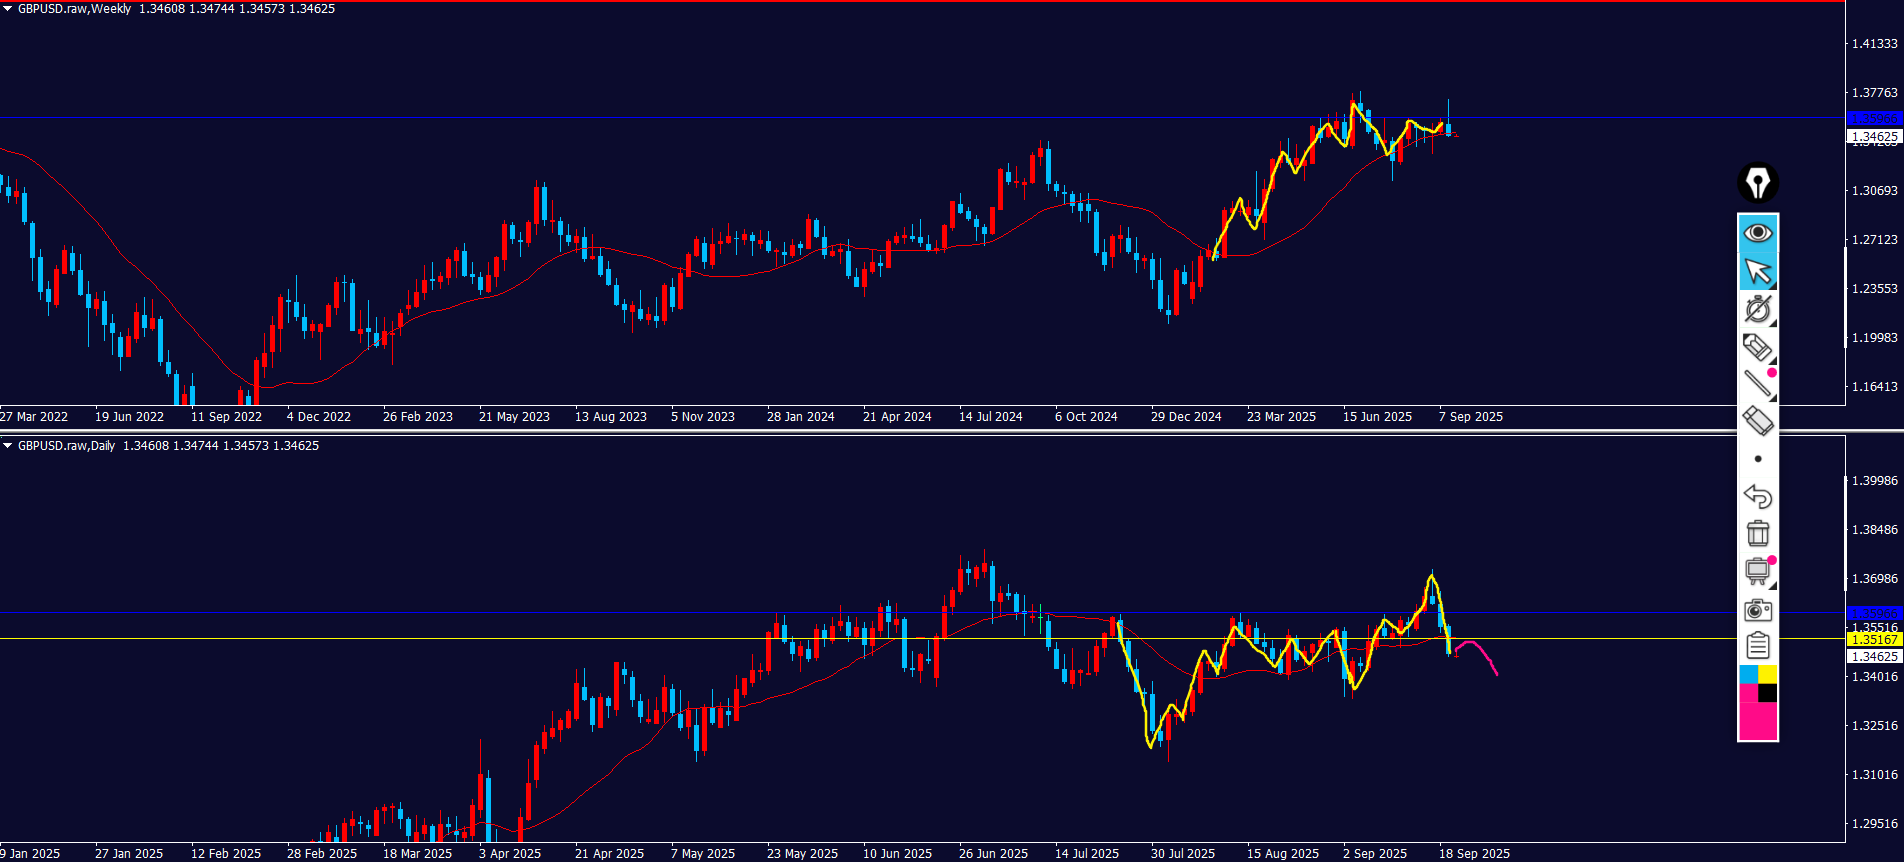Click the trash can to clear drawings
Viewport: 1904px width, 862px height.
tap(1758, 533)
